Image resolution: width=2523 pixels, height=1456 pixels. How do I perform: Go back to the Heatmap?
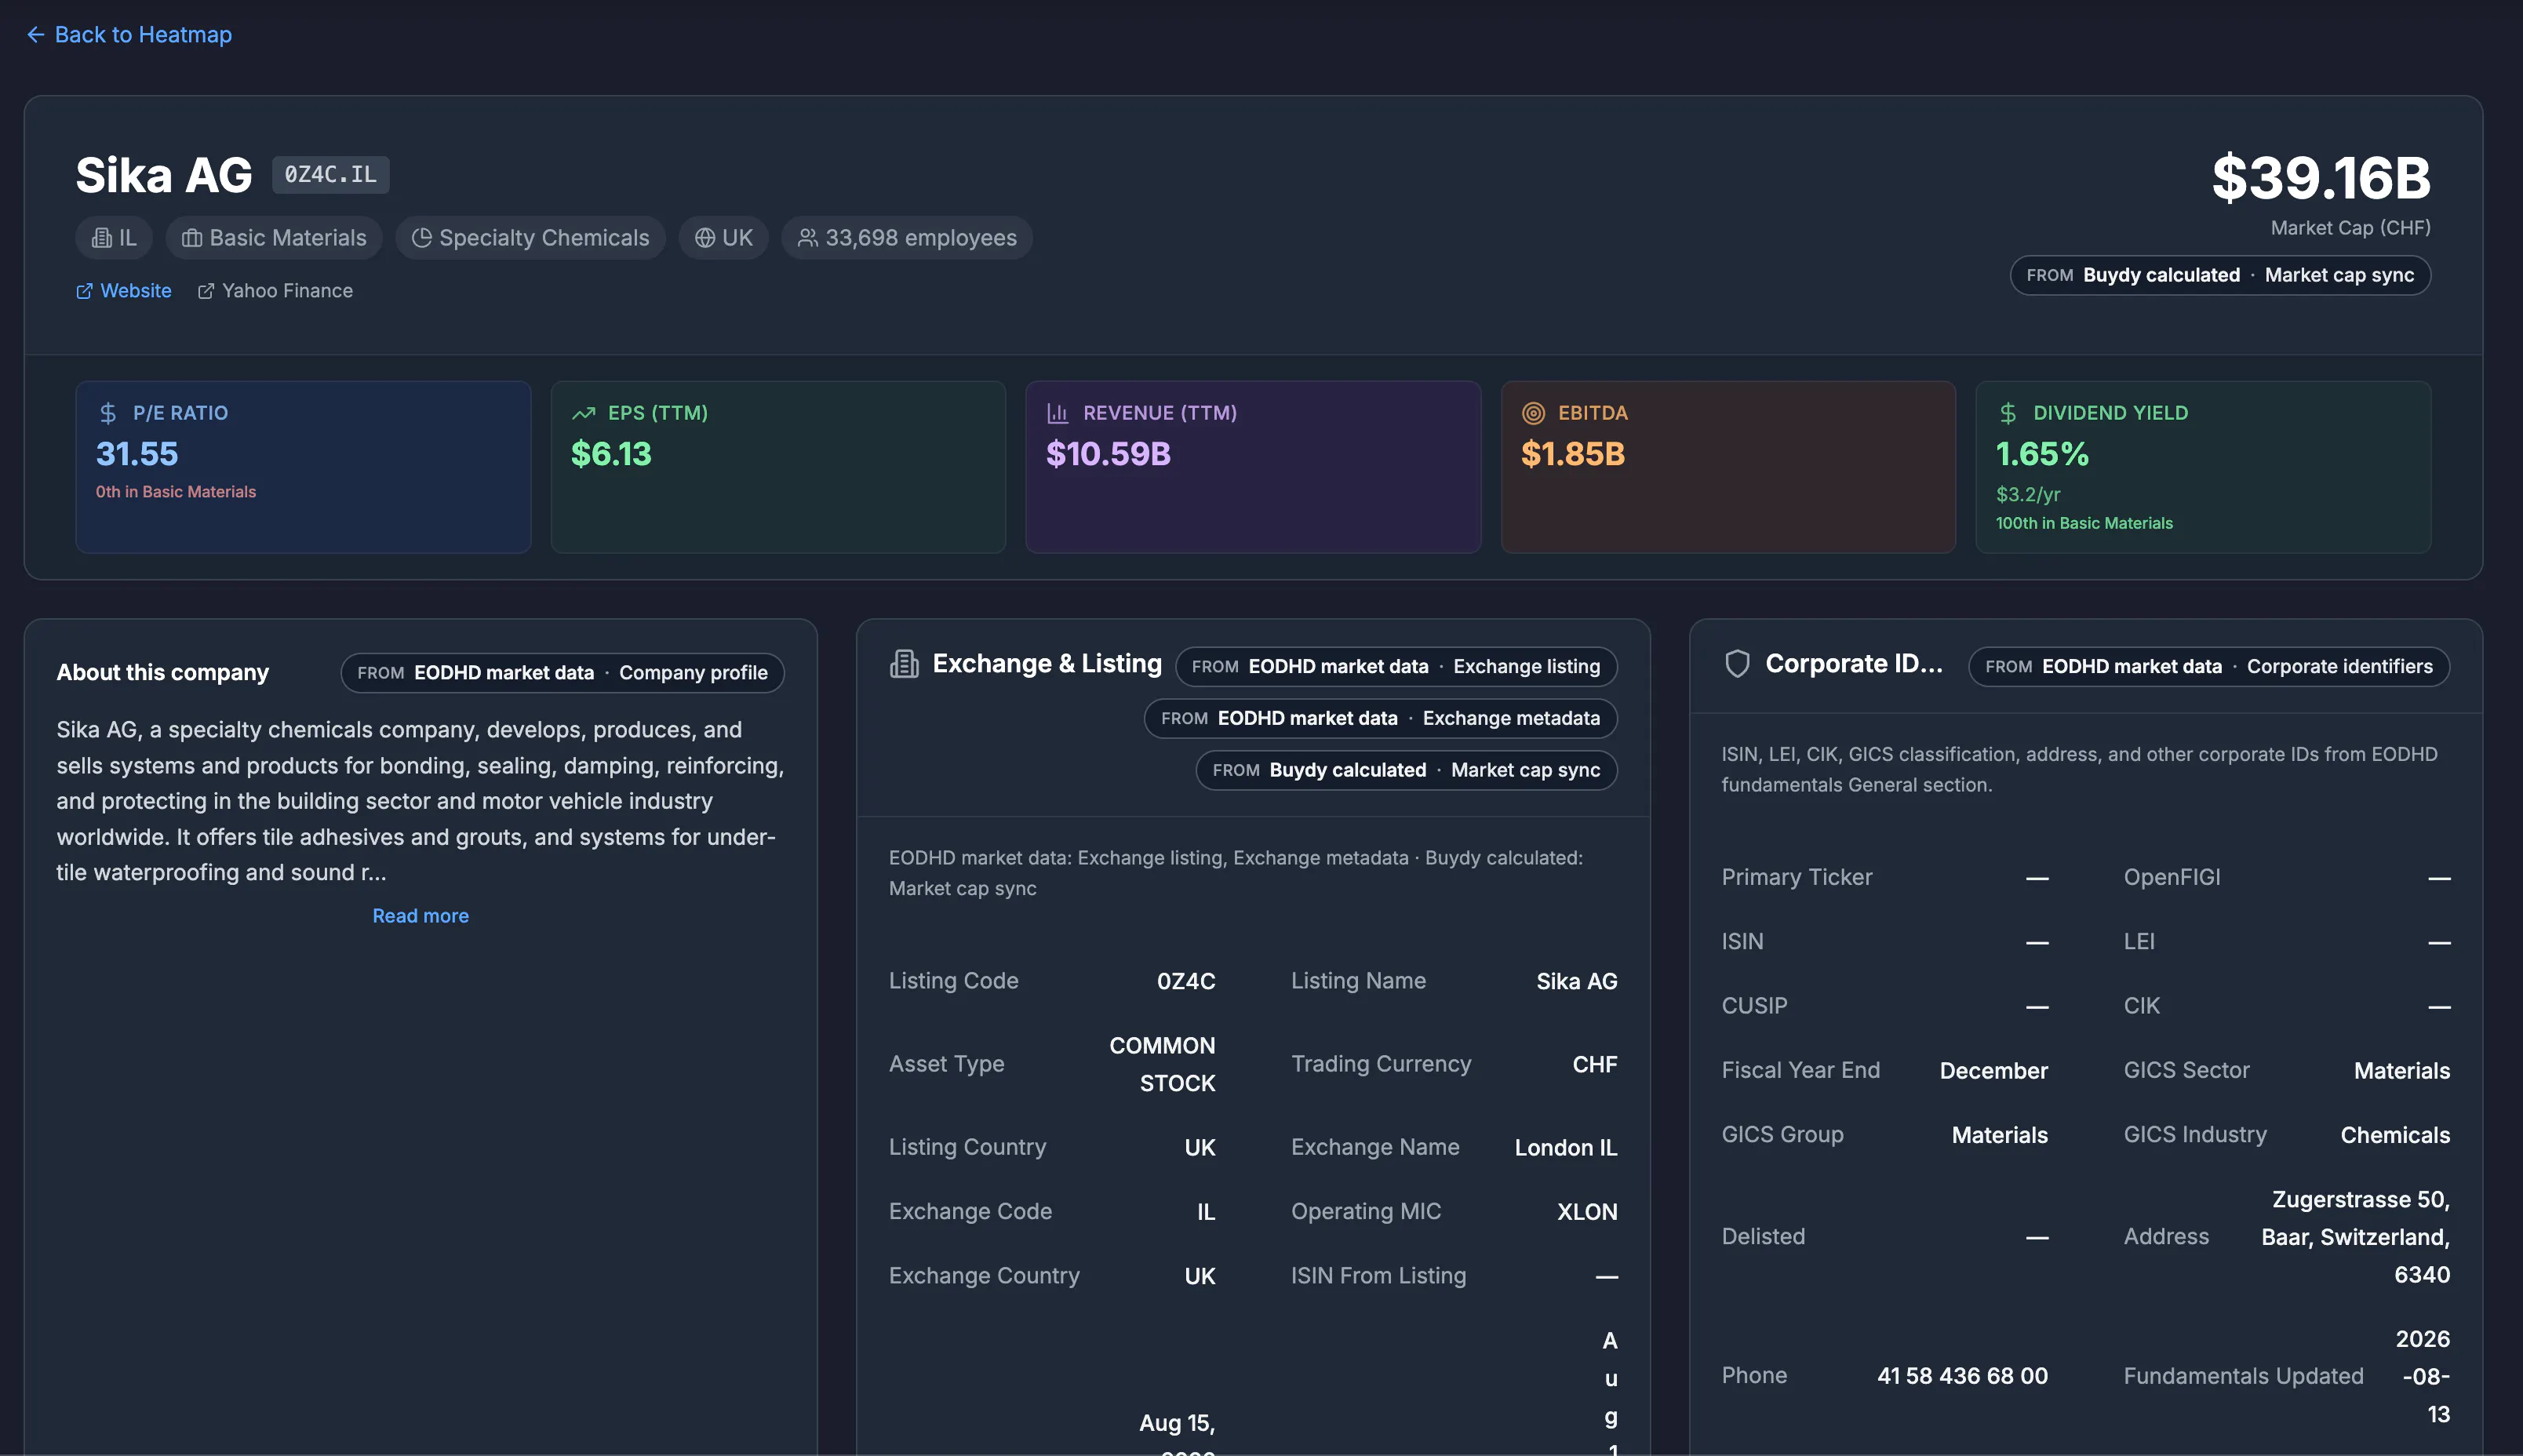pos(129,35)
